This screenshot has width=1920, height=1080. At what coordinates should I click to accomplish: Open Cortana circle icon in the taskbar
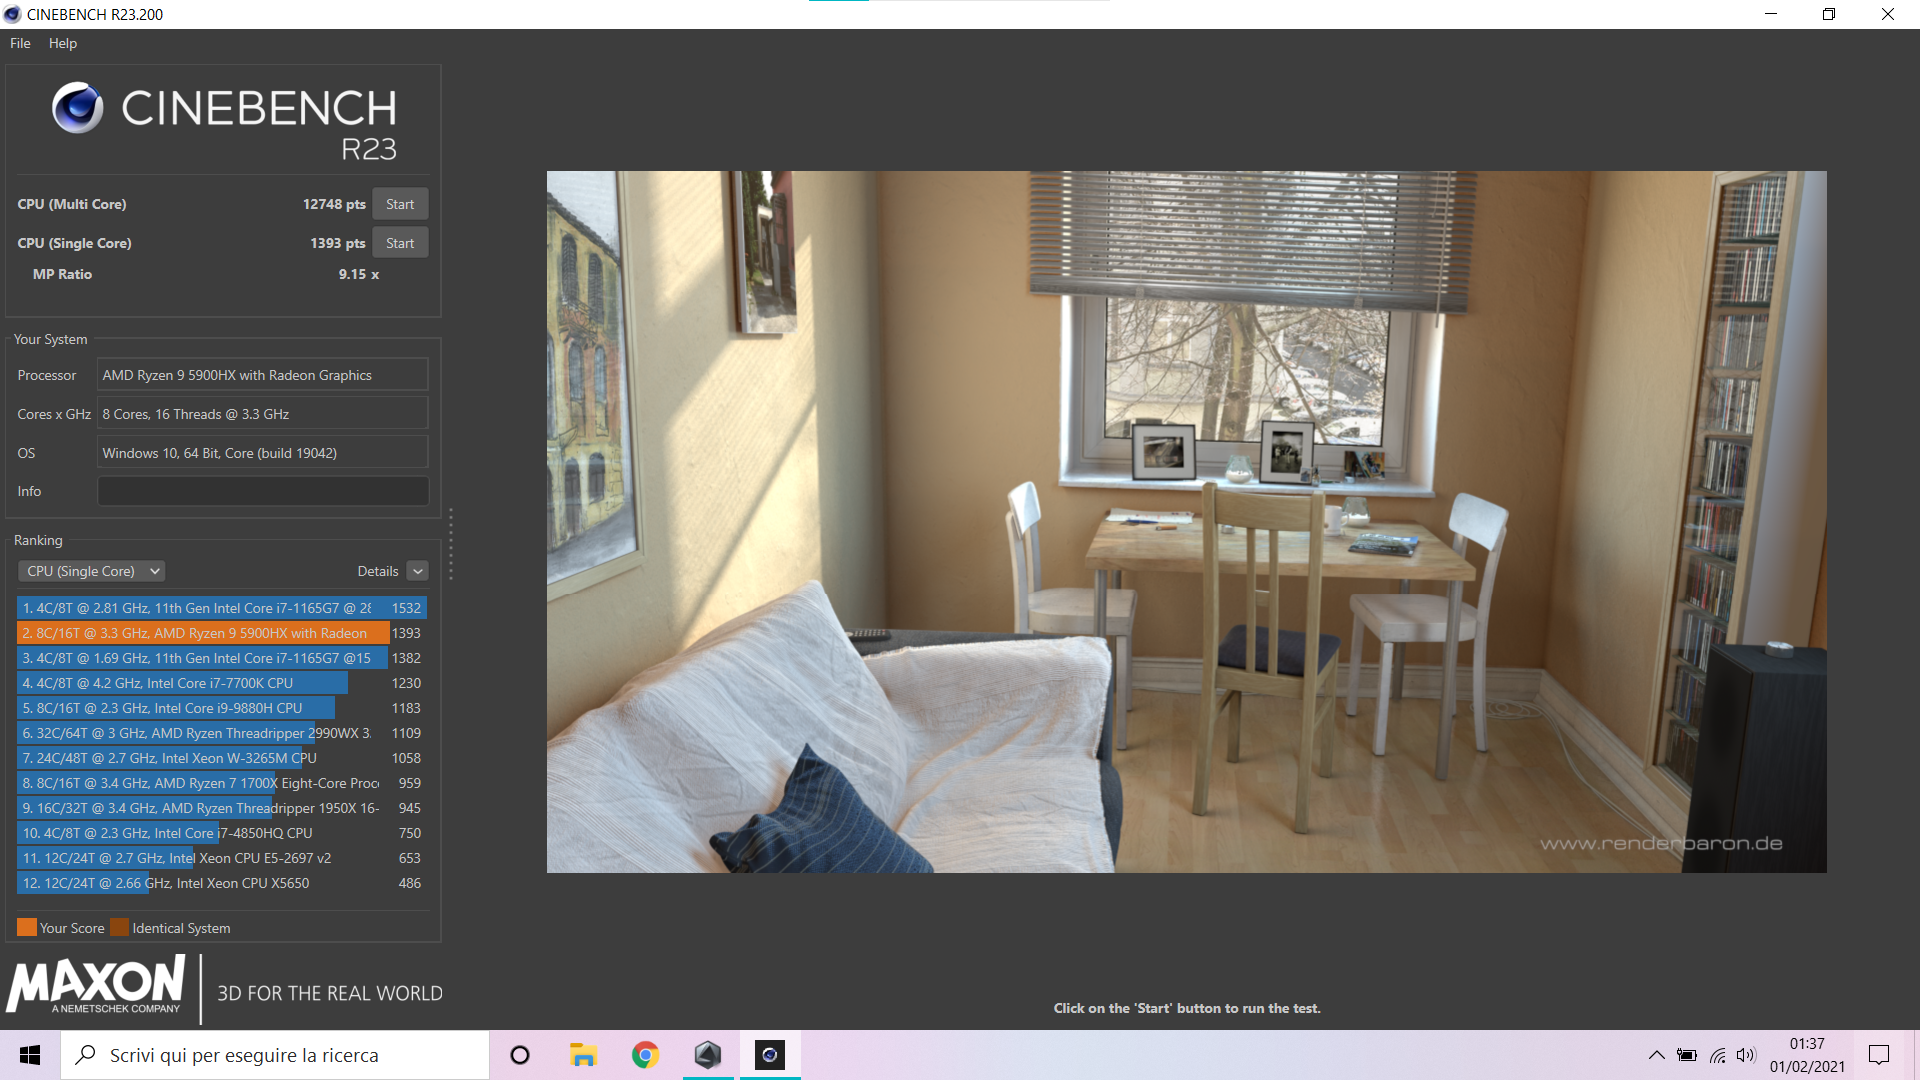pyautogui.click(x=520, y=1055)
